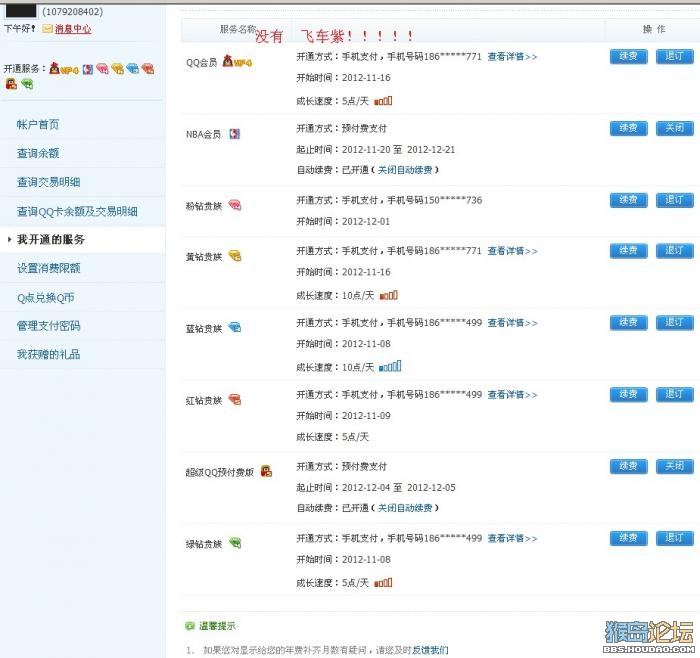Click 续费 for 红钻贵族

629,394
